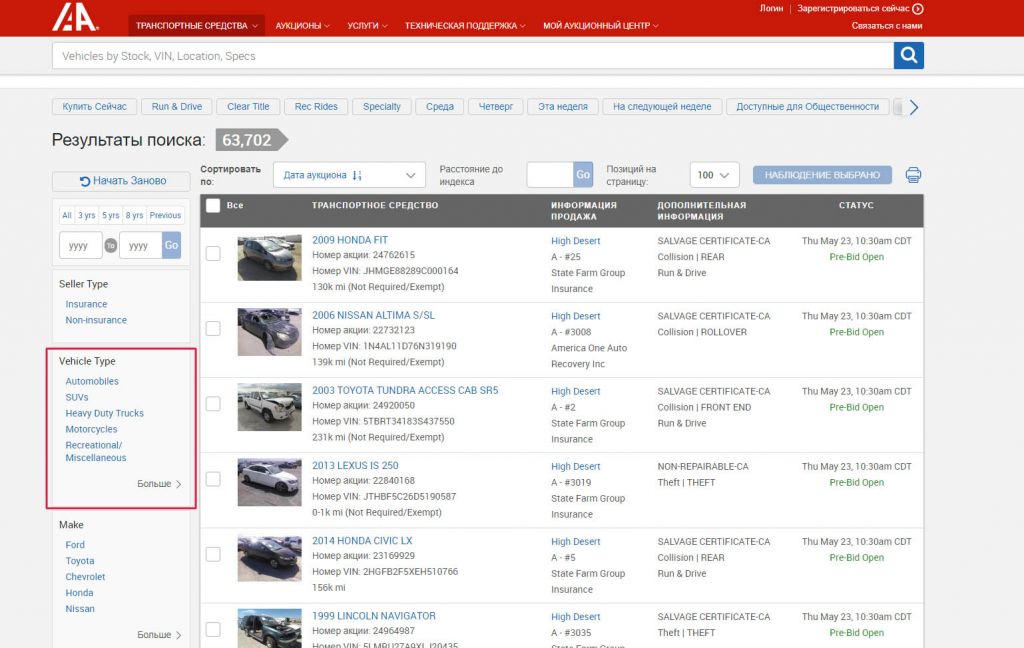1024x648 pixels.
Task: Check the 2009 Honda Fit row
Action: coord(213,253)
